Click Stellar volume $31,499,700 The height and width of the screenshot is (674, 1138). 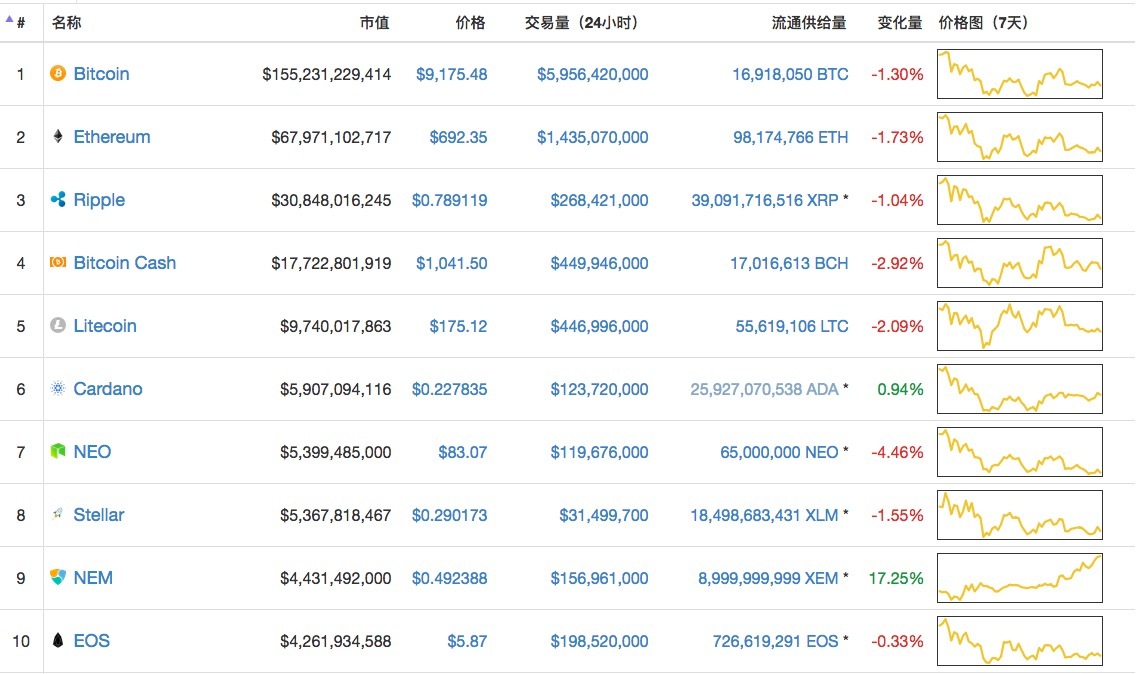603,516
